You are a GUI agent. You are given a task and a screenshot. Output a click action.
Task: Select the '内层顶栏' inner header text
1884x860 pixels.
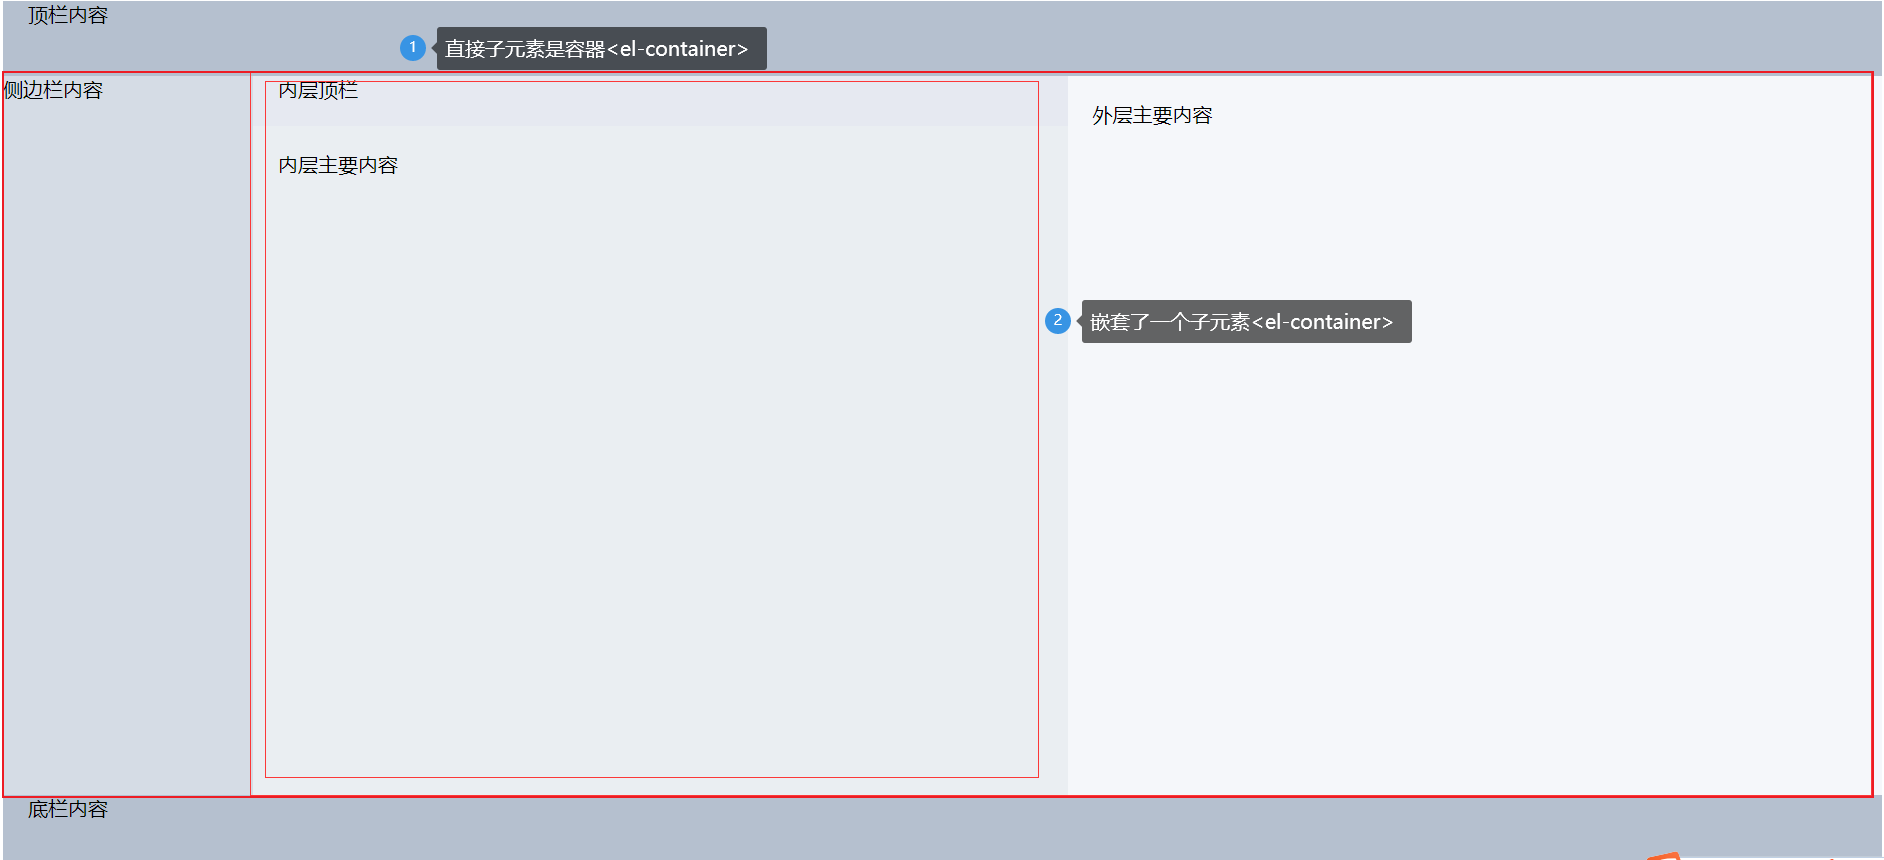point(318,90)
